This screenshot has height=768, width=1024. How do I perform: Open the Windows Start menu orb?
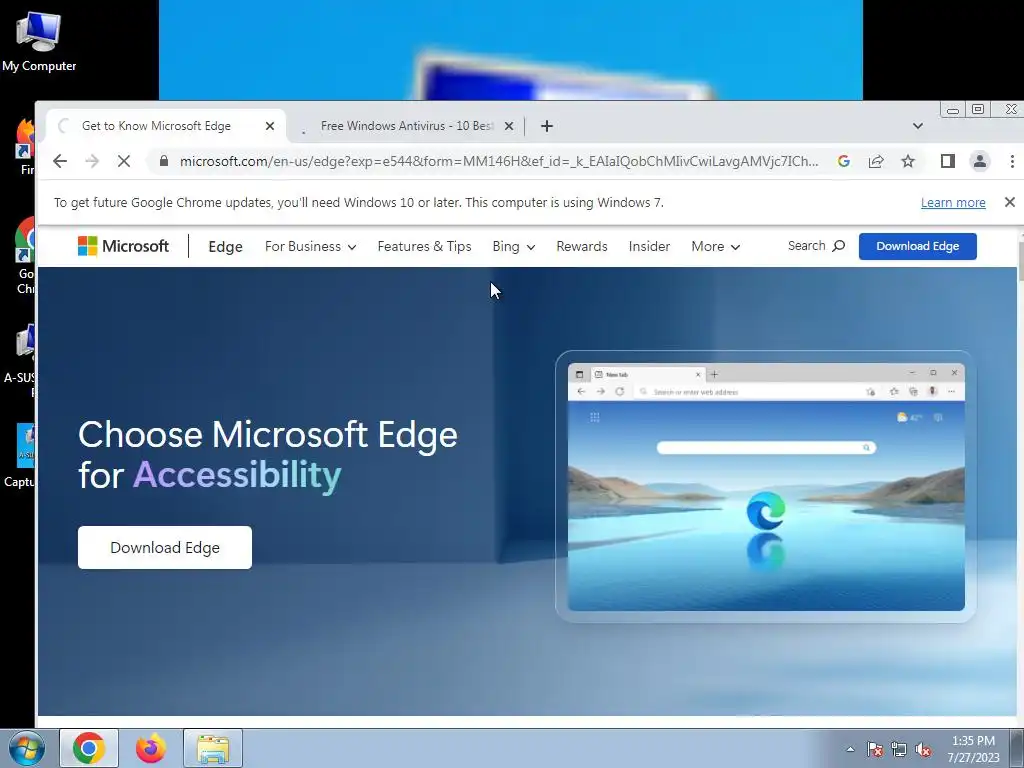point(25,748)
